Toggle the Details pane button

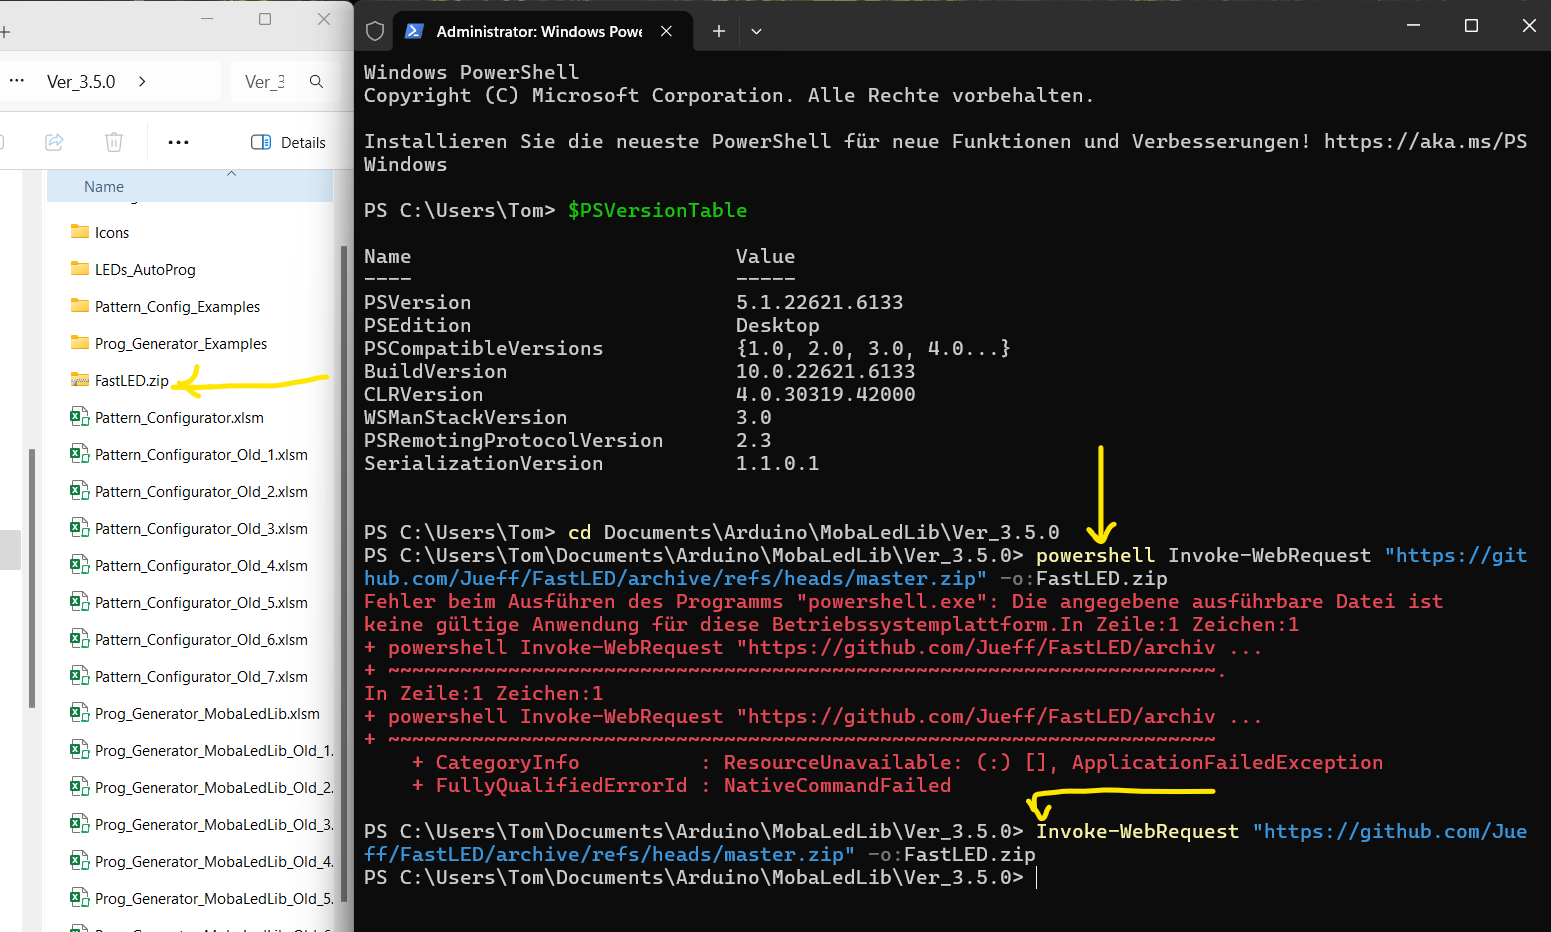288,142
